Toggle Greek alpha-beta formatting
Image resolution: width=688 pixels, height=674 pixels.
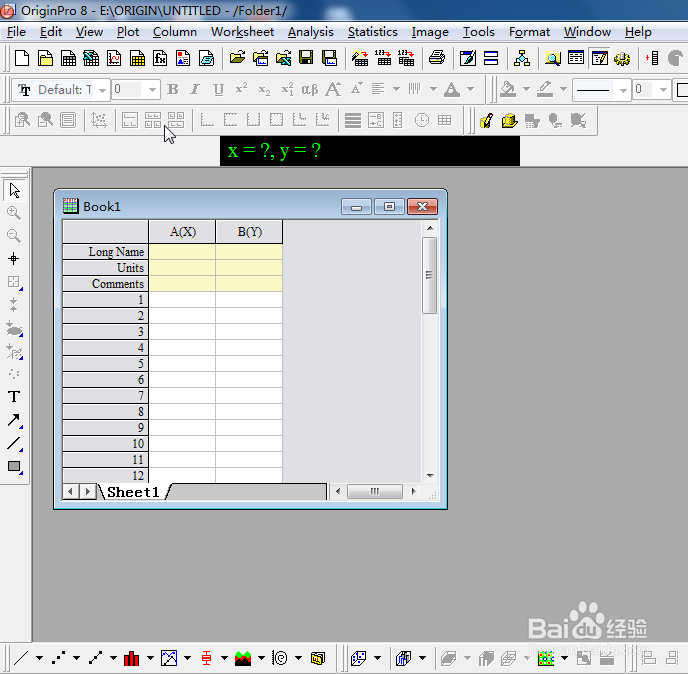[310, 90]
